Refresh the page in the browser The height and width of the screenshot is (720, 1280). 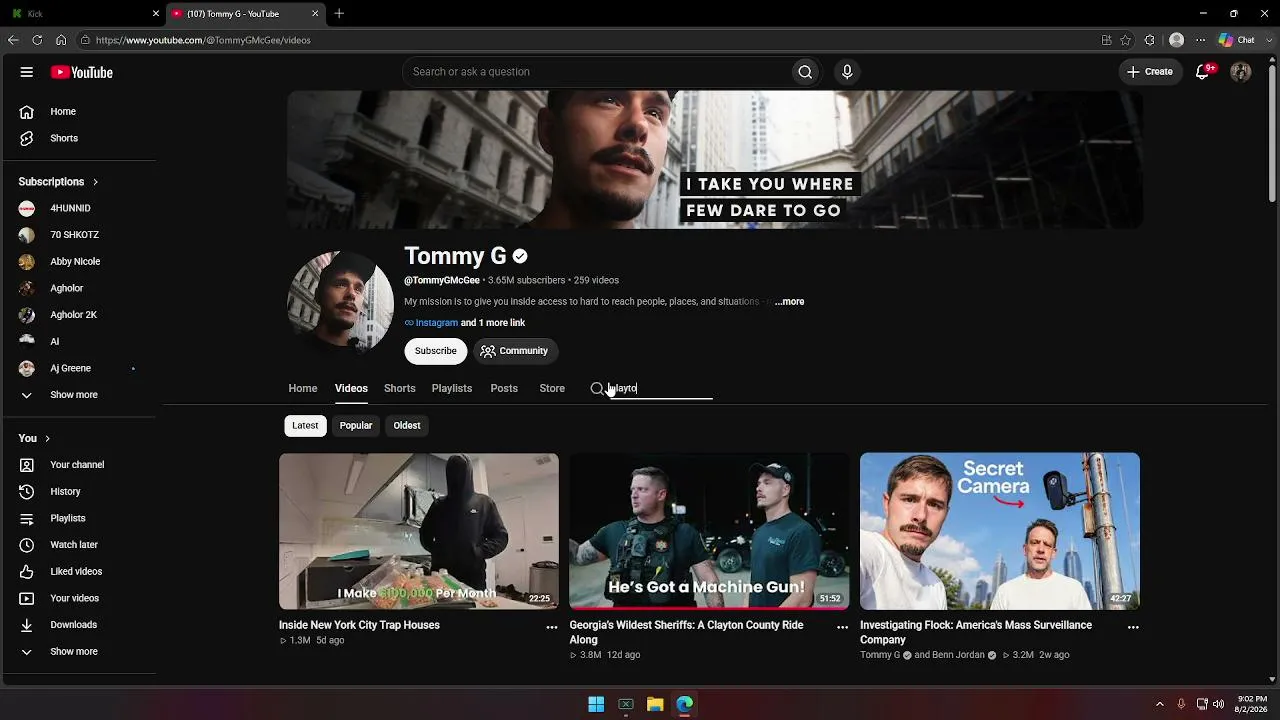37,40
